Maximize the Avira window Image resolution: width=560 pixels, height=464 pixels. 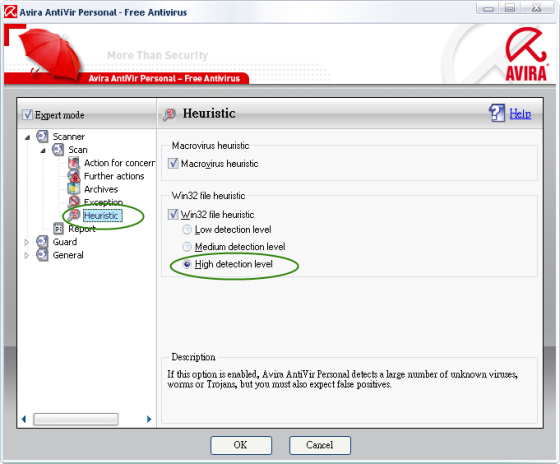click(510, 8)
